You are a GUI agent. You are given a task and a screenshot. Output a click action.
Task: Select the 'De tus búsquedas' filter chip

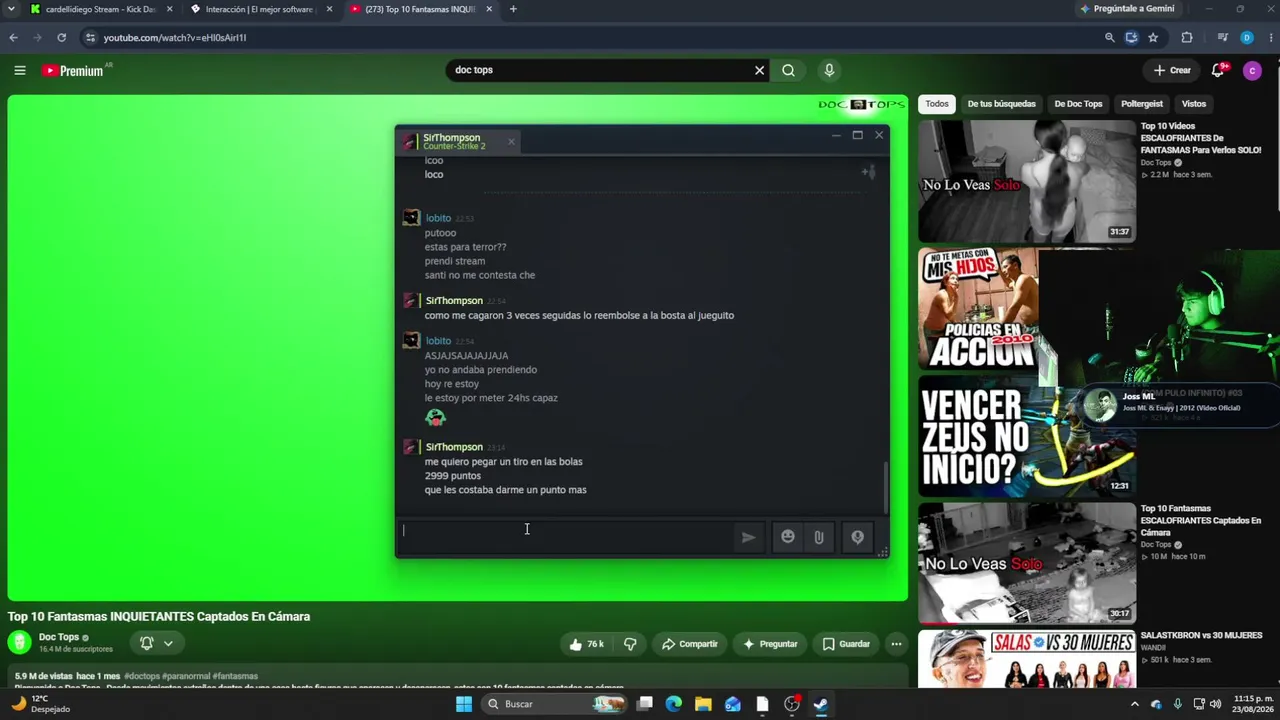tap(1001, 104)
